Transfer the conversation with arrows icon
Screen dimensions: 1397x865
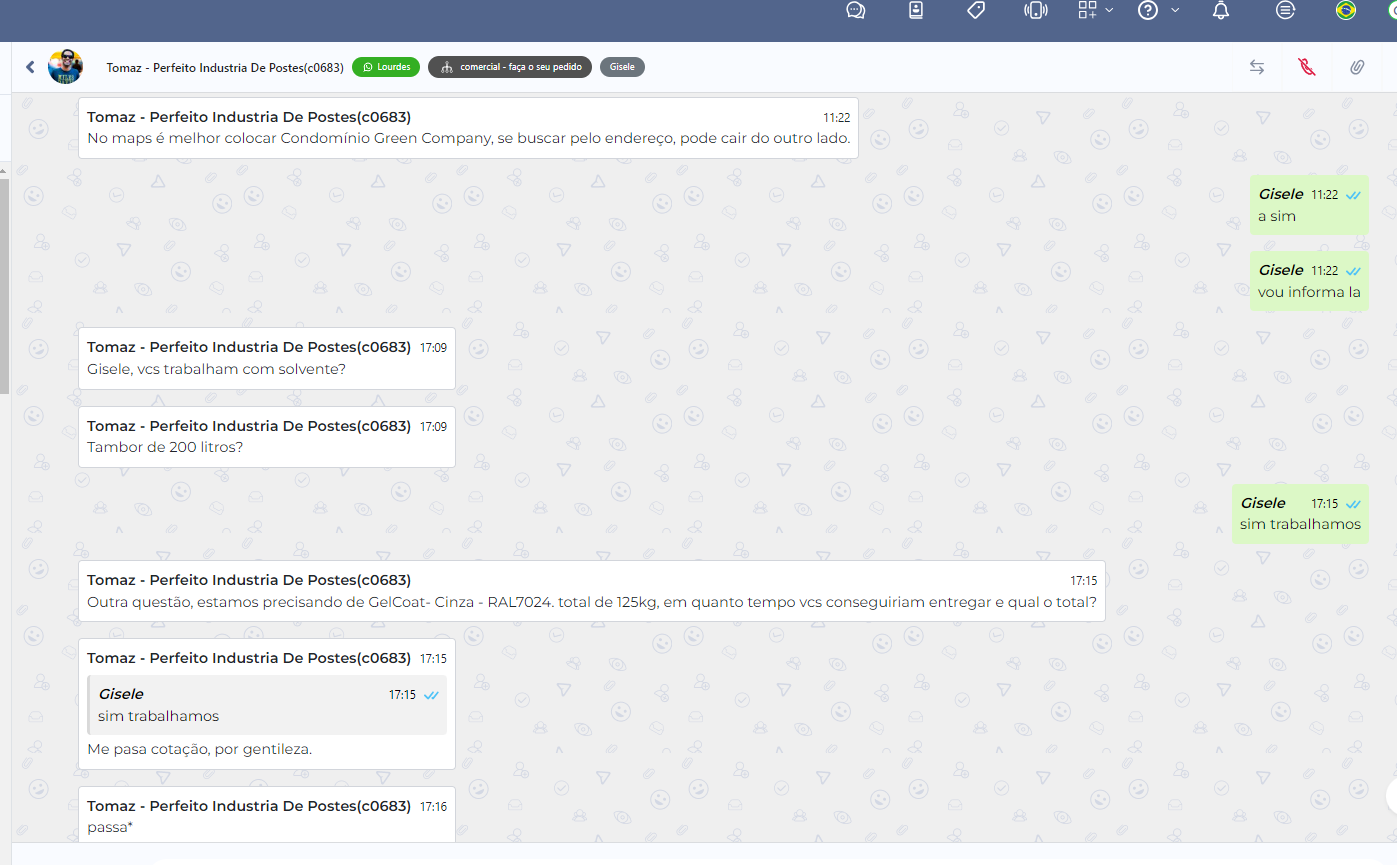[1257, 67]
